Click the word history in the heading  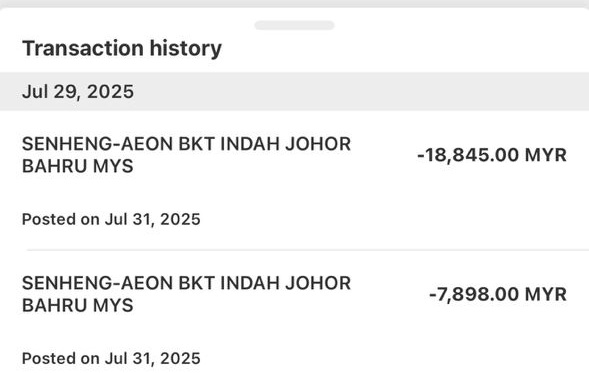[186, 48]
